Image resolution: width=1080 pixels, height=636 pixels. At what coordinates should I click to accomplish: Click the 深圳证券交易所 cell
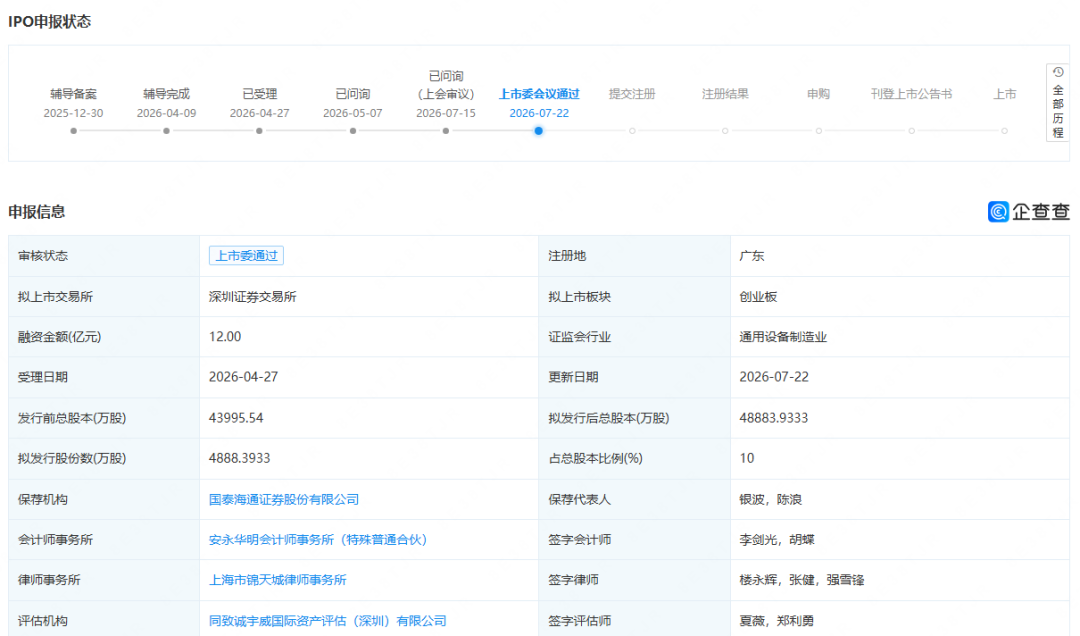pos(252,297)
